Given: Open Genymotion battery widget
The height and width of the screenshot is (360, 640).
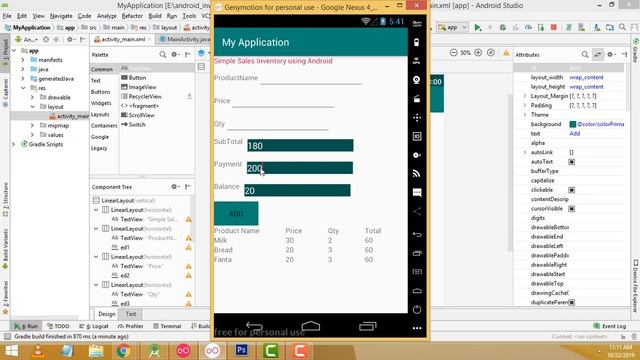Looking at the screenshot, I should 417,42.
